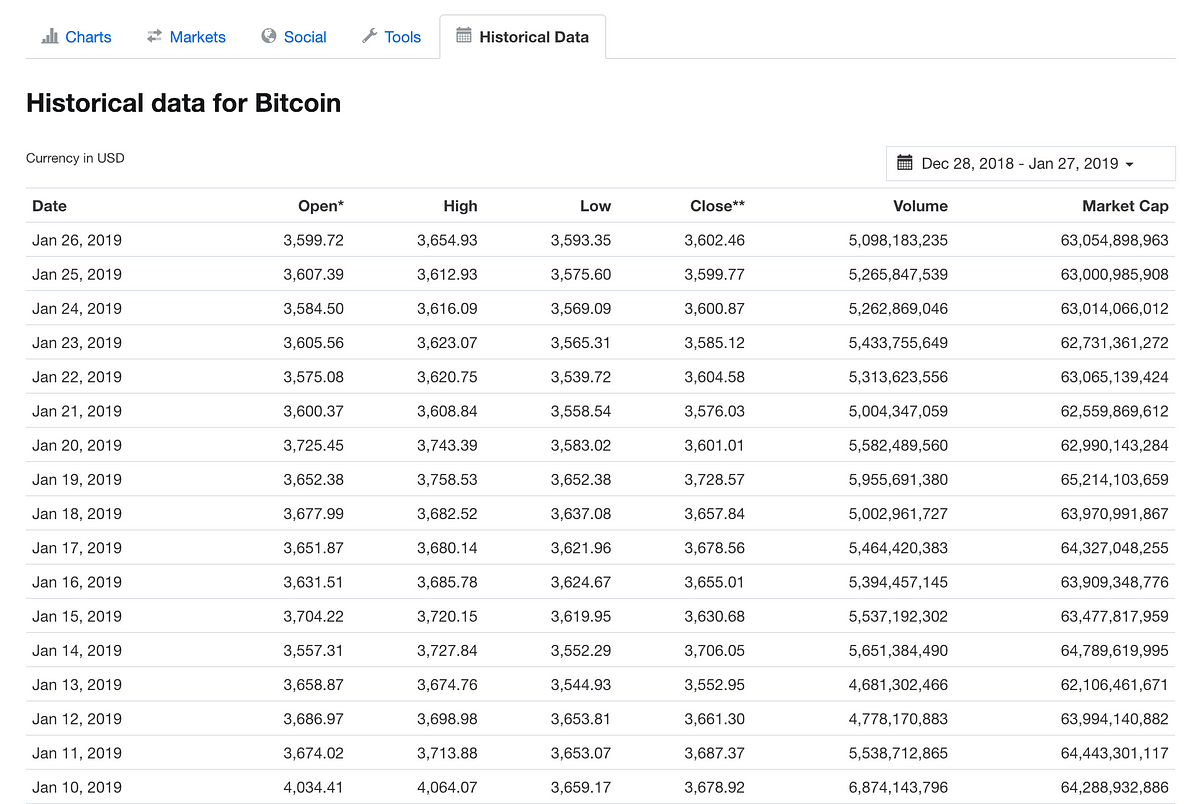
Task: Click the volume value 6,874,143,796
Action: pyautogui.click(x=898, y=787)
